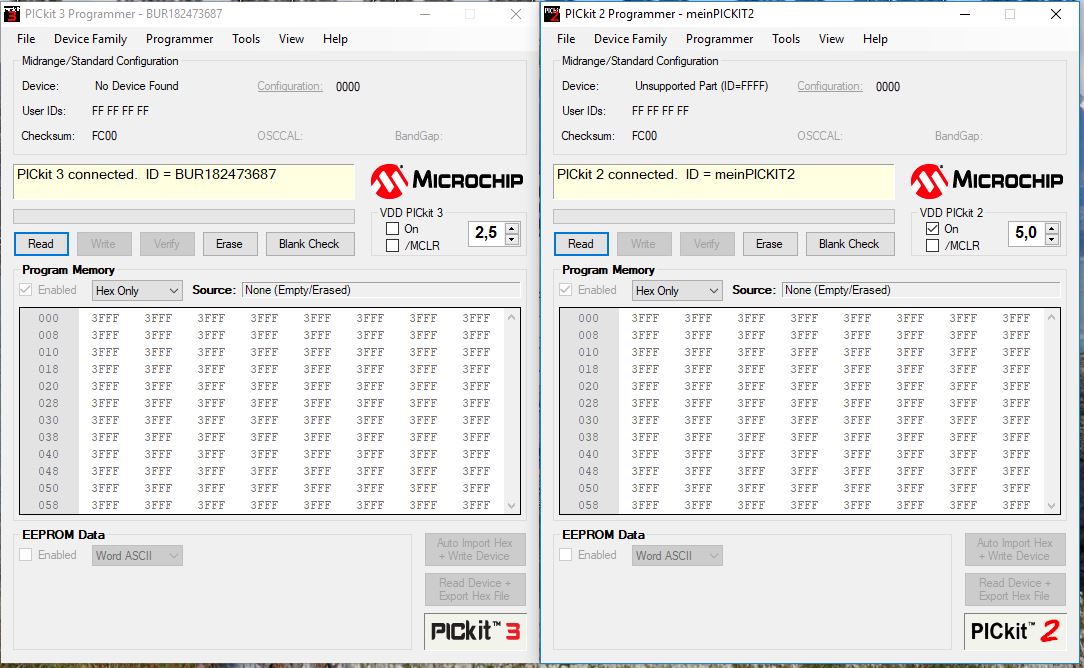
Task: Click Blank Check in the PICkit 3 window
Action: 310,243
